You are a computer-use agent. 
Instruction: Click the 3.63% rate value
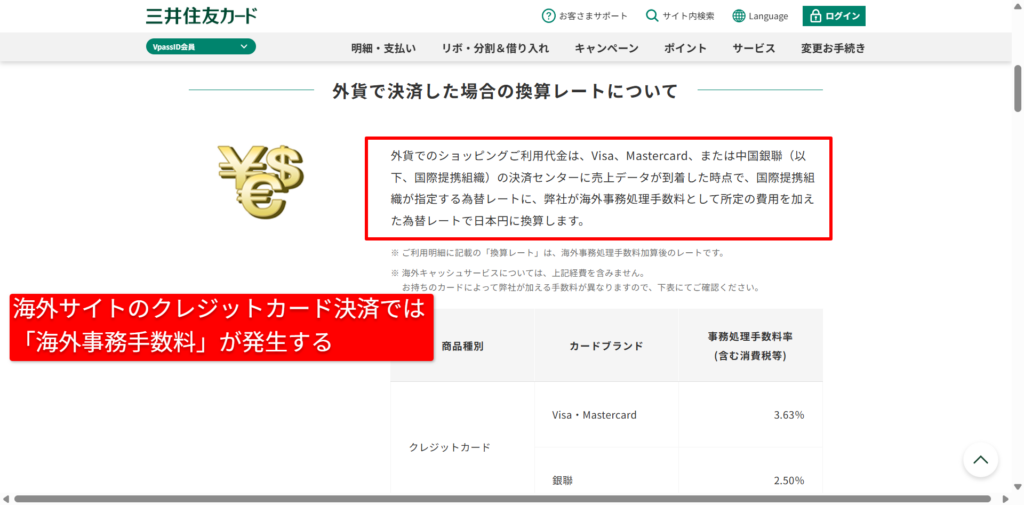point(789,415)
